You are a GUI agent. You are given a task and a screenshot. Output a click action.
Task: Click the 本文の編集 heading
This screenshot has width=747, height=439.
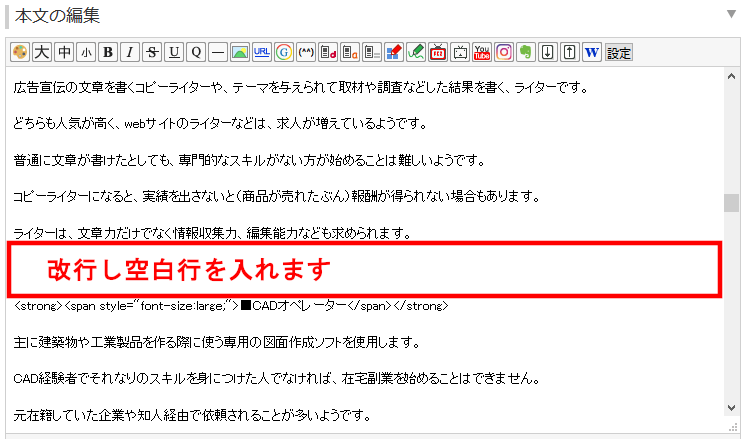point(57,16)
